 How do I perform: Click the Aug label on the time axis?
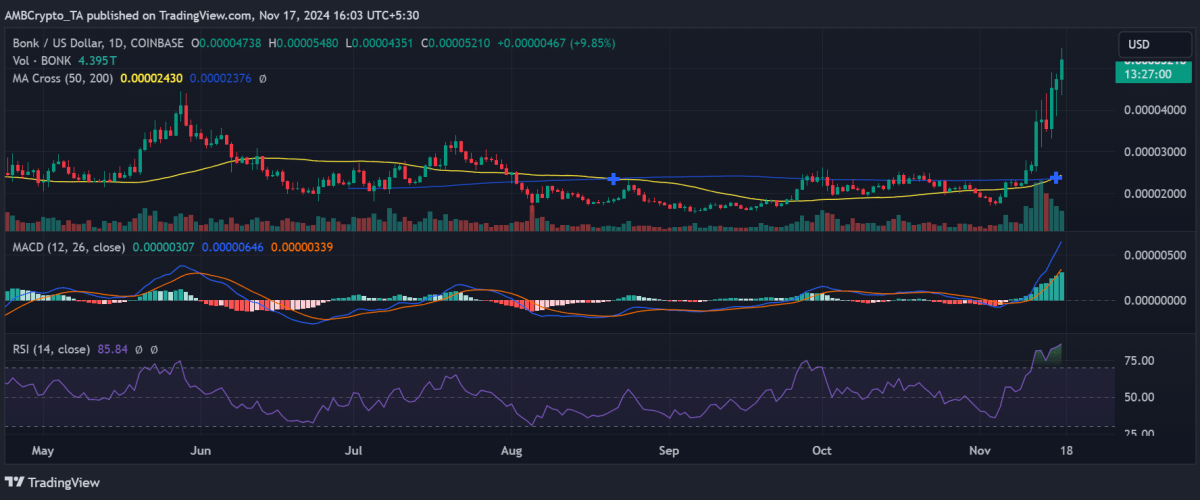coord(511,451)
